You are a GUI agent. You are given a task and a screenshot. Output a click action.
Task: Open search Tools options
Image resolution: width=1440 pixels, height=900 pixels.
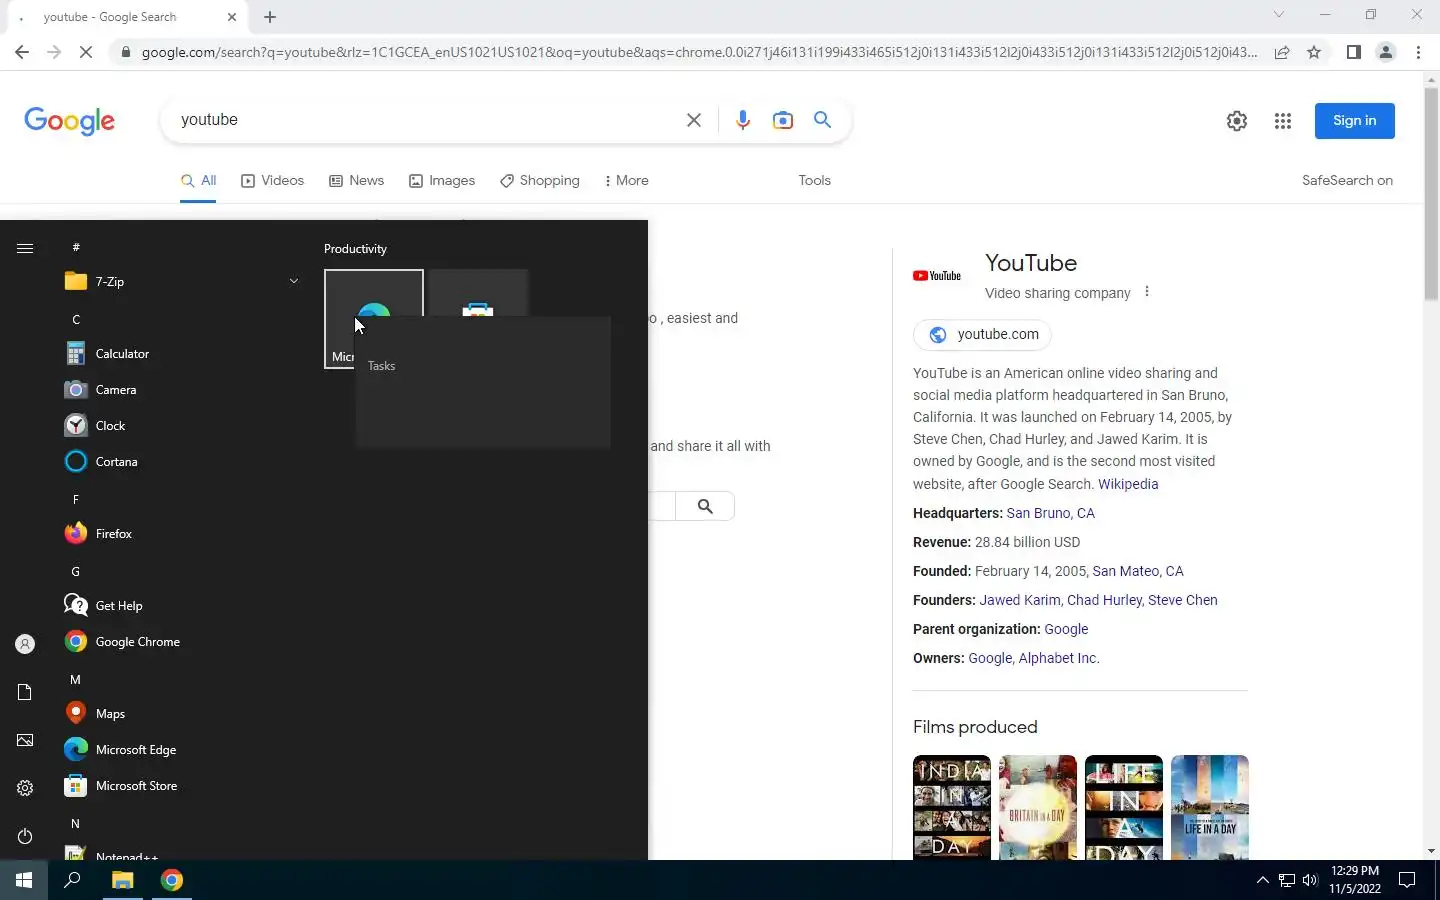click(814, 181)
